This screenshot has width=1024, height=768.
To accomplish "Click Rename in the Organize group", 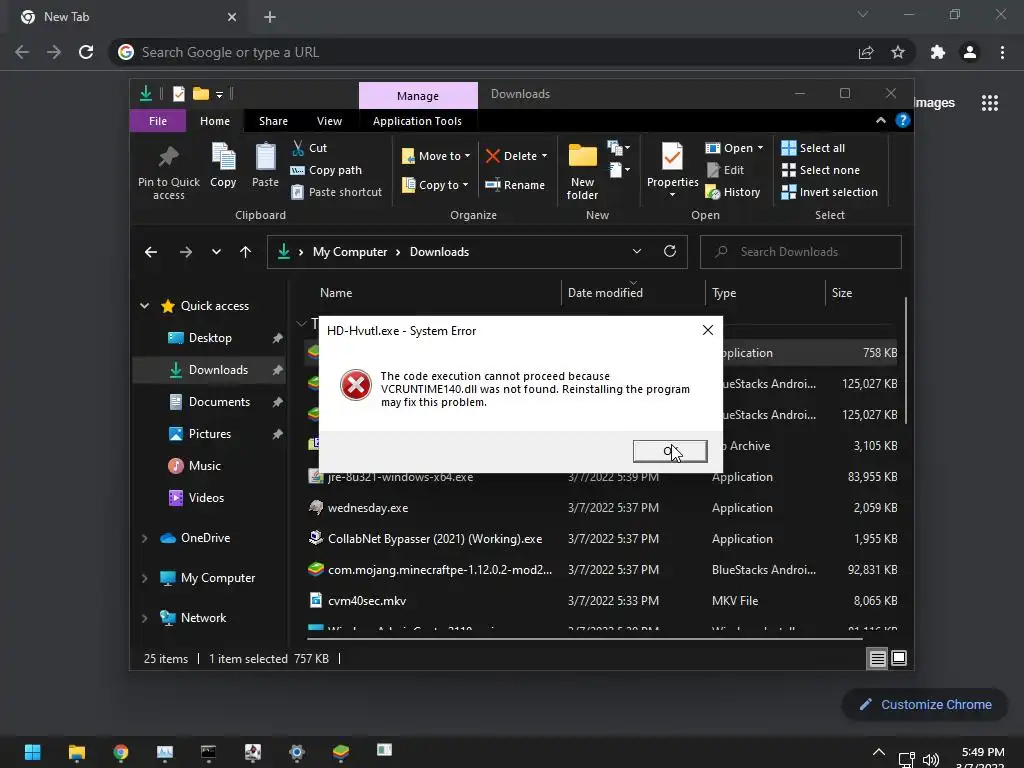I will 515,185.
